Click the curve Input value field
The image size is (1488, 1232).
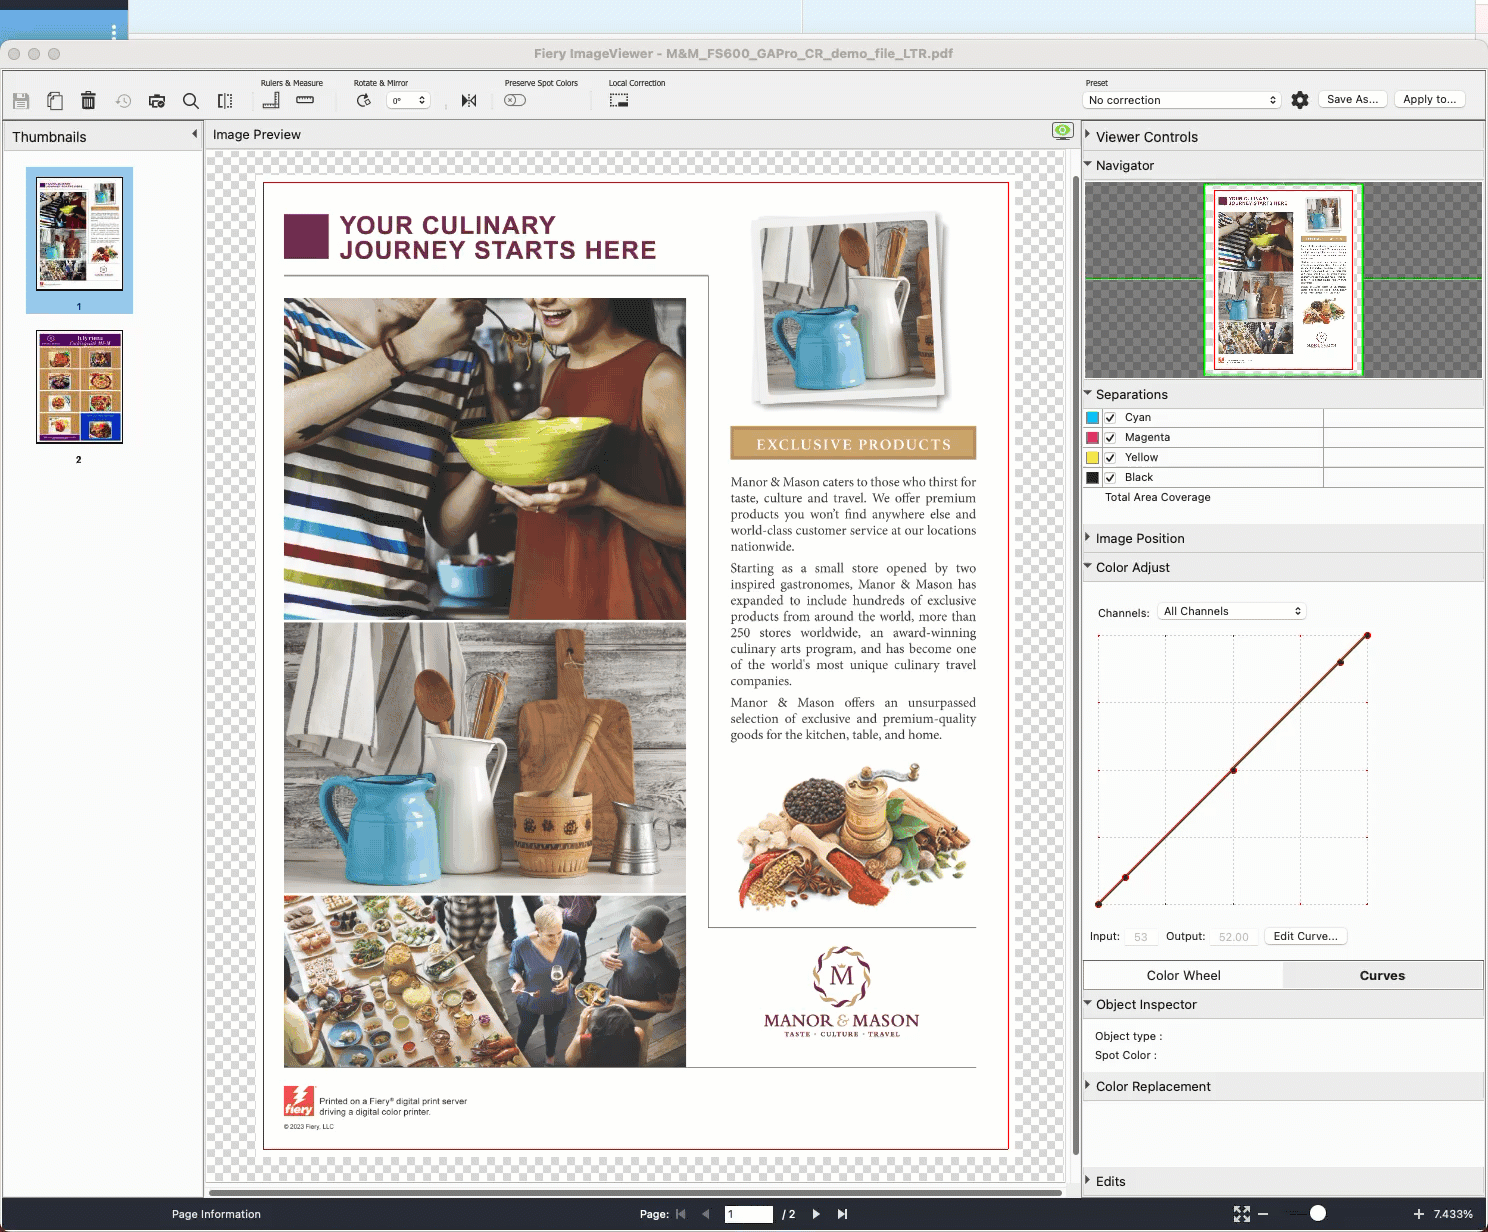coord(1140,937)
